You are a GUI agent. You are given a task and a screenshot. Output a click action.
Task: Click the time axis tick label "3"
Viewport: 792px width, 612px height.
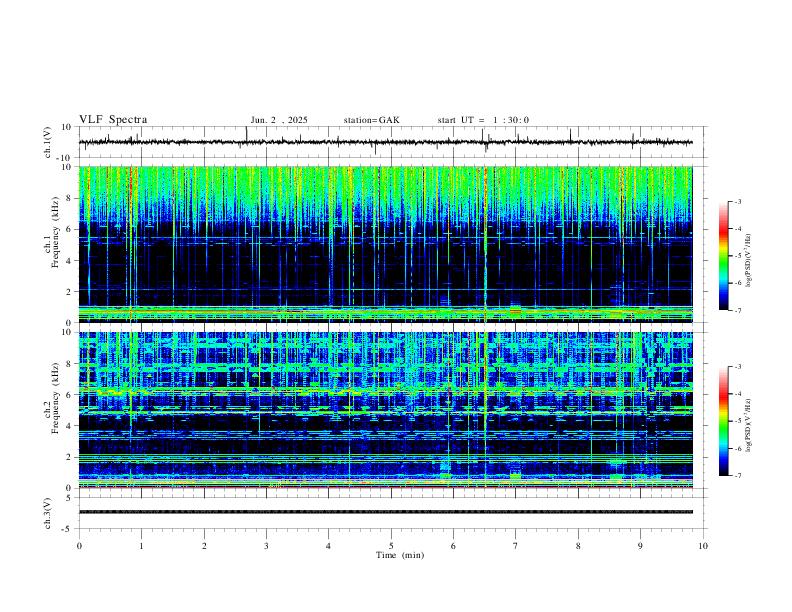[267, 546]
